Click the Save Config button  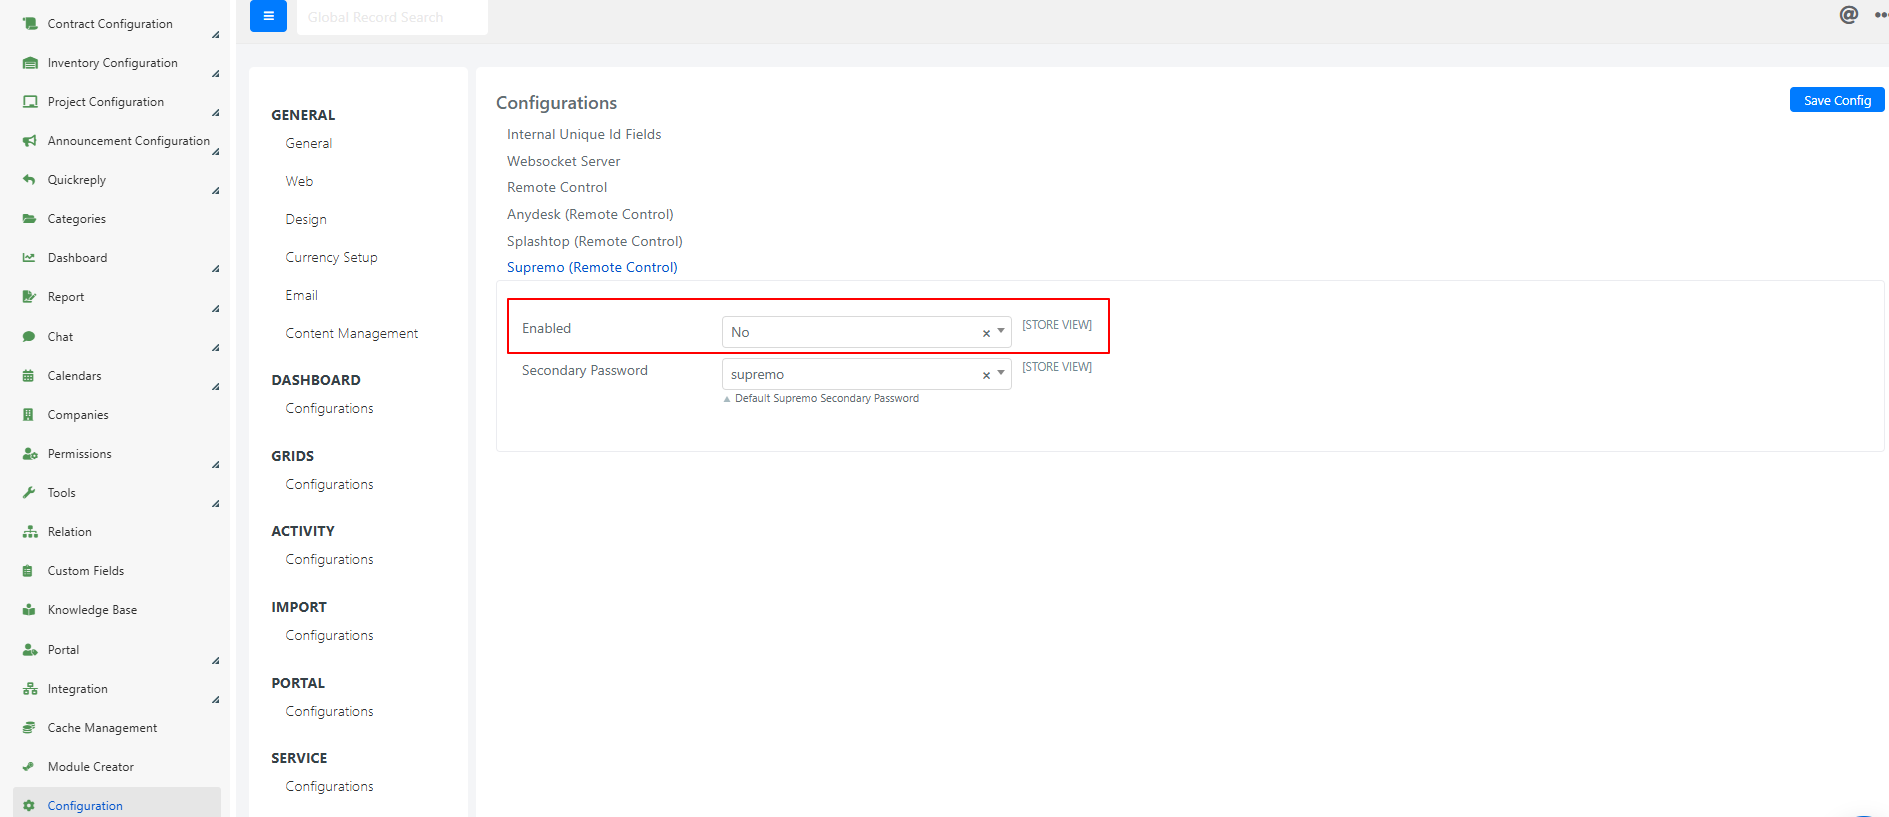click(1837, 100)
